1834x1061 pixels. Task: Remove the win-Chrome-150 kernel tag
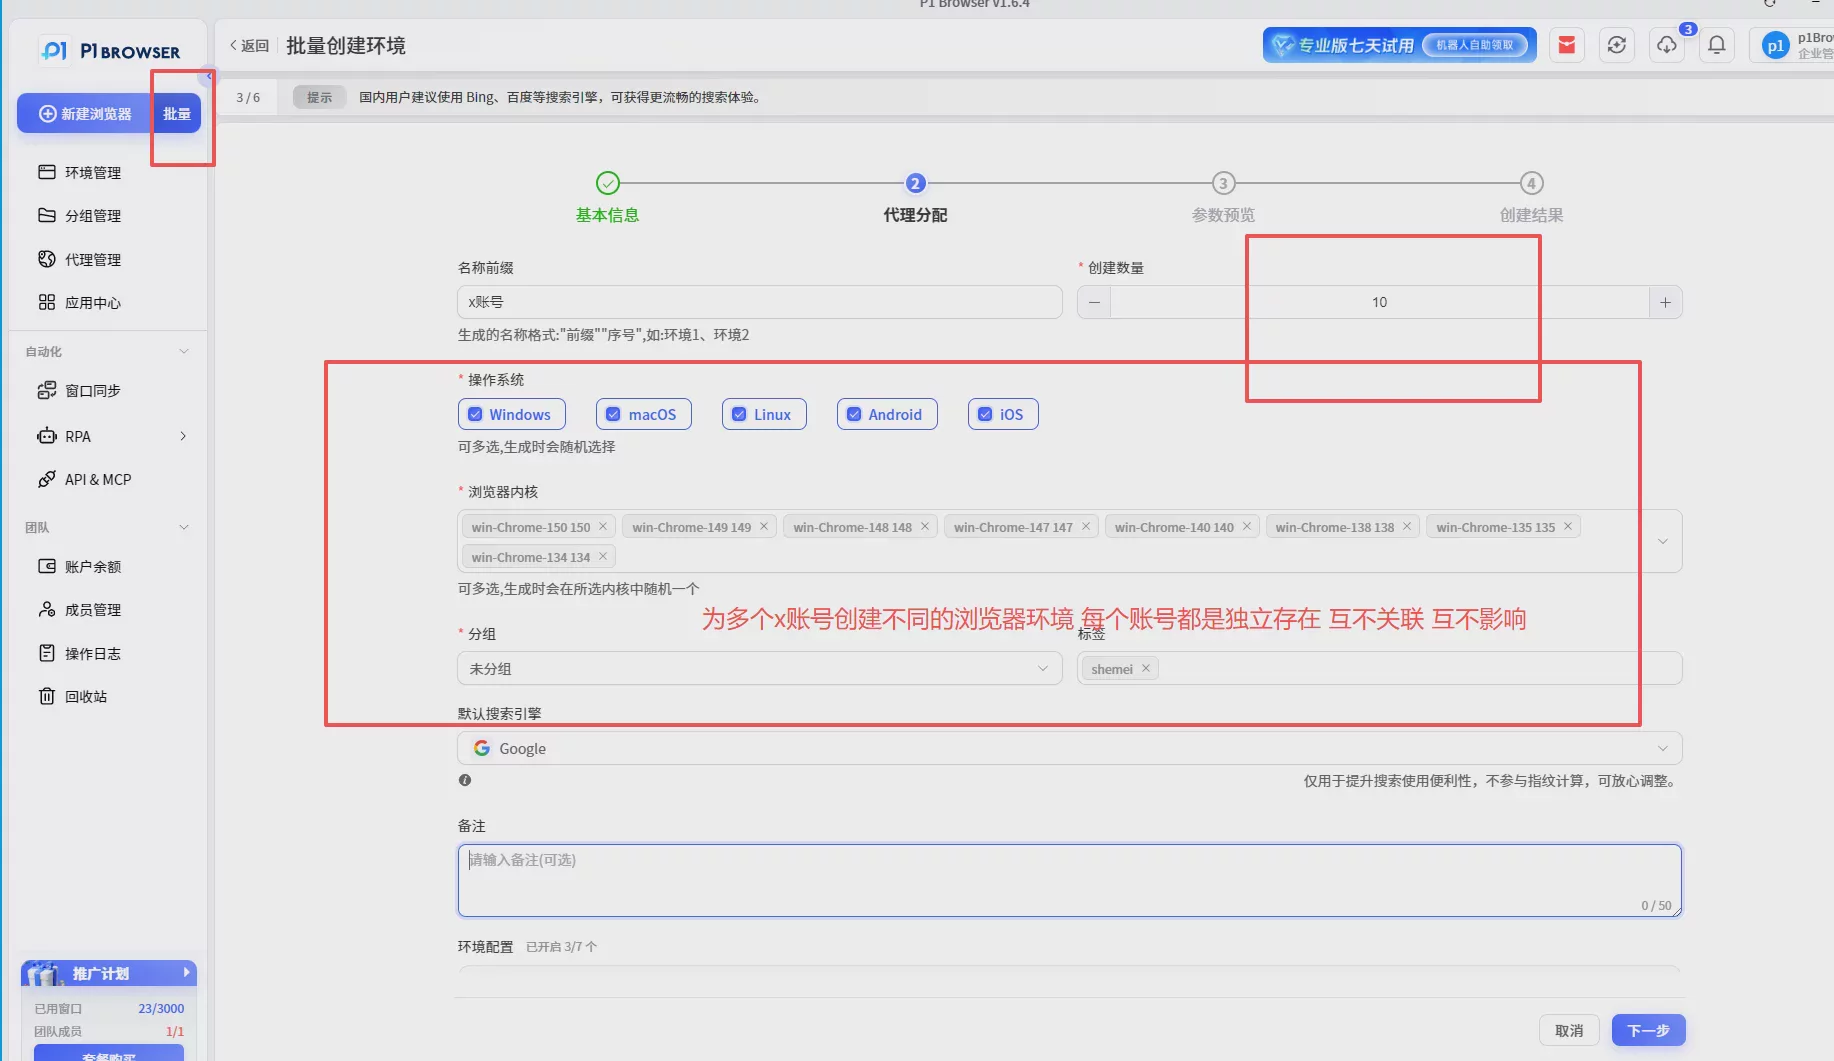tap(603, 526)
